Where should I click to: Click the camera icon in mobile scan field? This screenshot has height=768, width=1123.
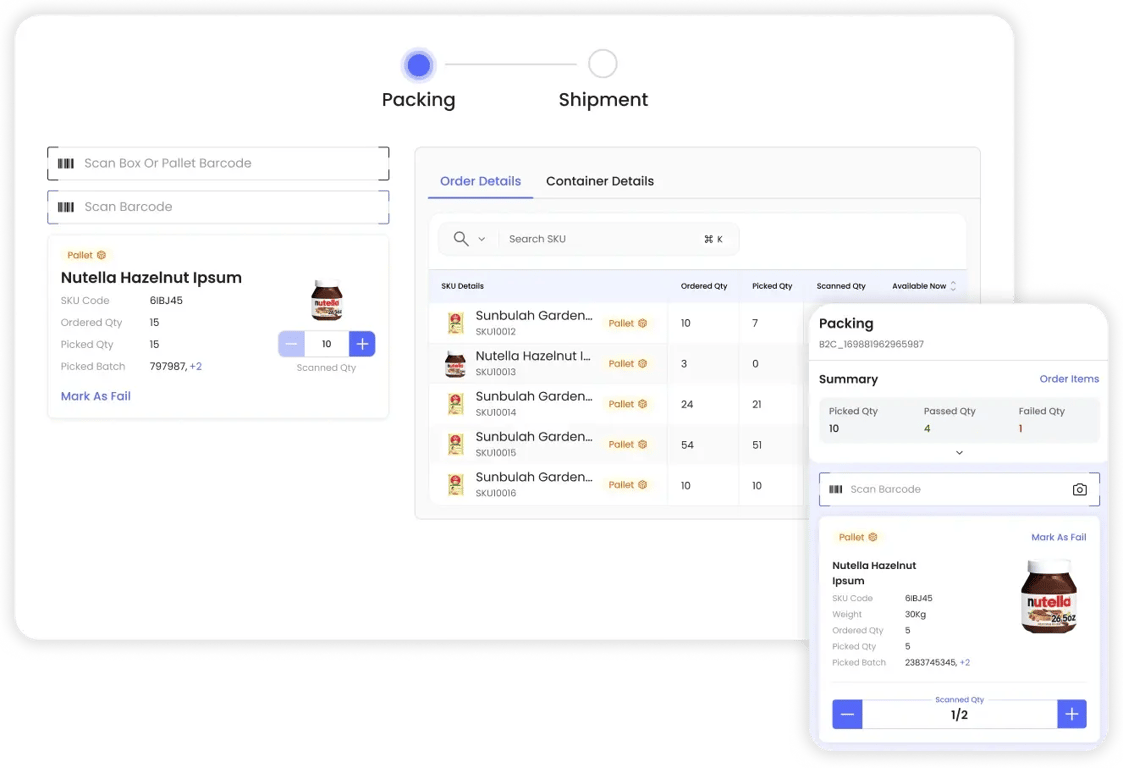coord(1079,489)
